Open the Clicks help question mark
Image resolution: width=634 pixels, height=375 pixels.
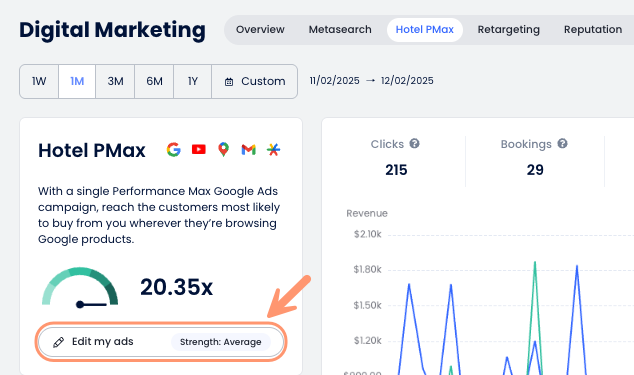click(414, 143)
